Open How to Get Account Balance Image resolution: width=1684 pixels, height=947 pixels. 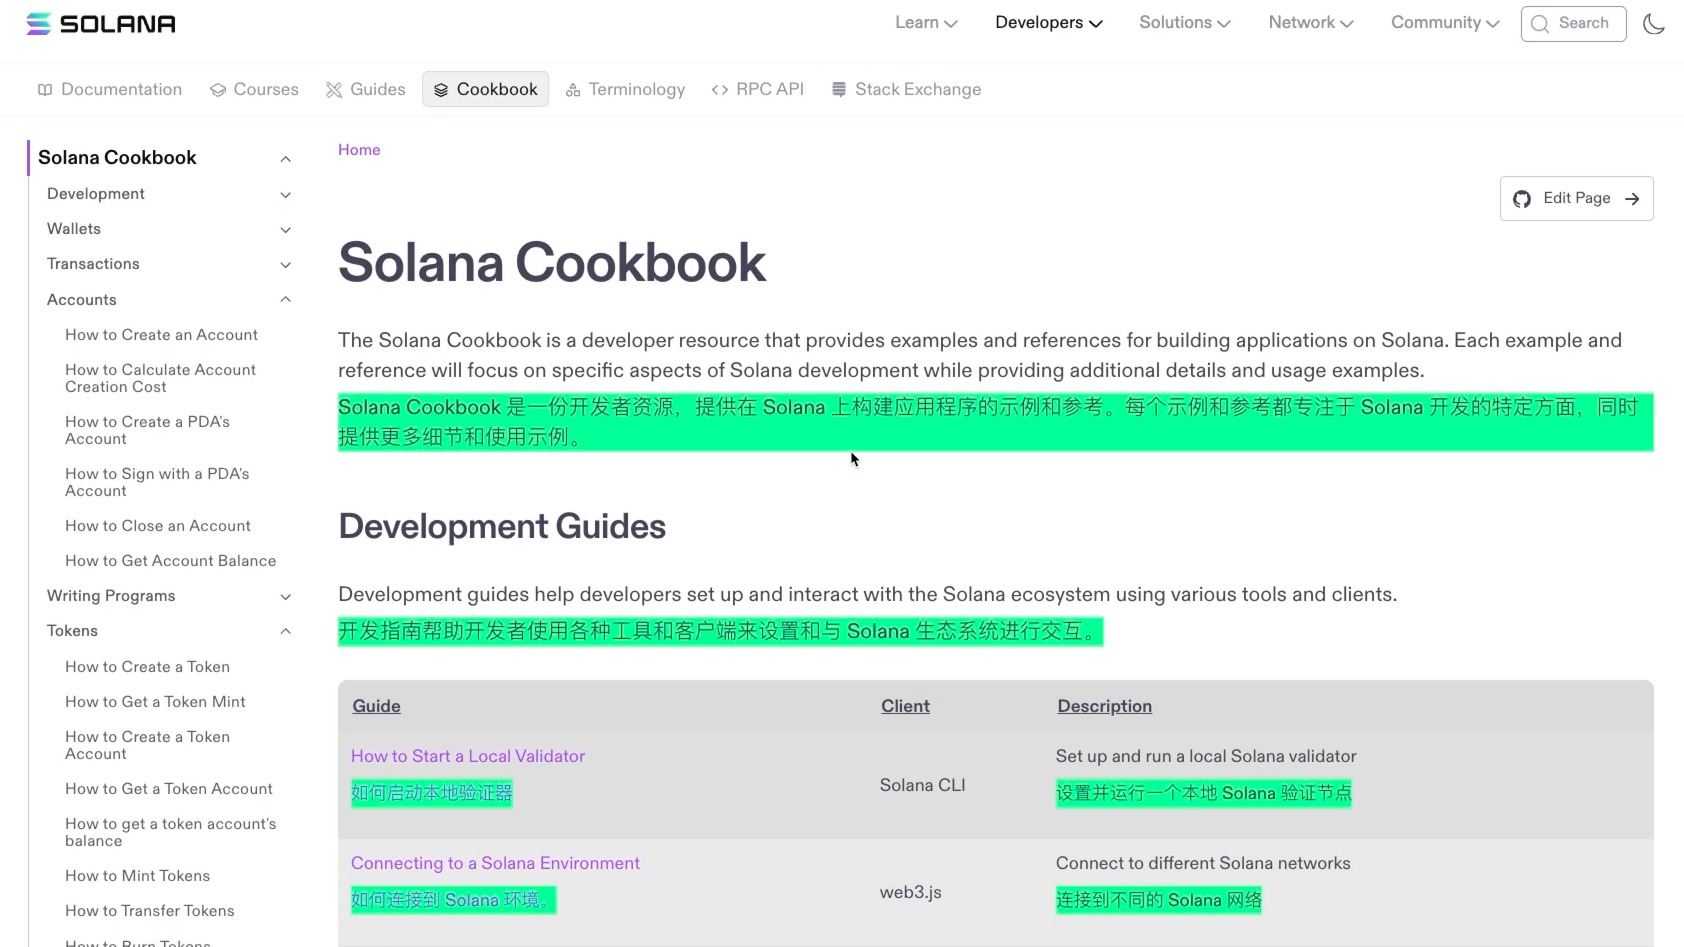coord(170,561)
